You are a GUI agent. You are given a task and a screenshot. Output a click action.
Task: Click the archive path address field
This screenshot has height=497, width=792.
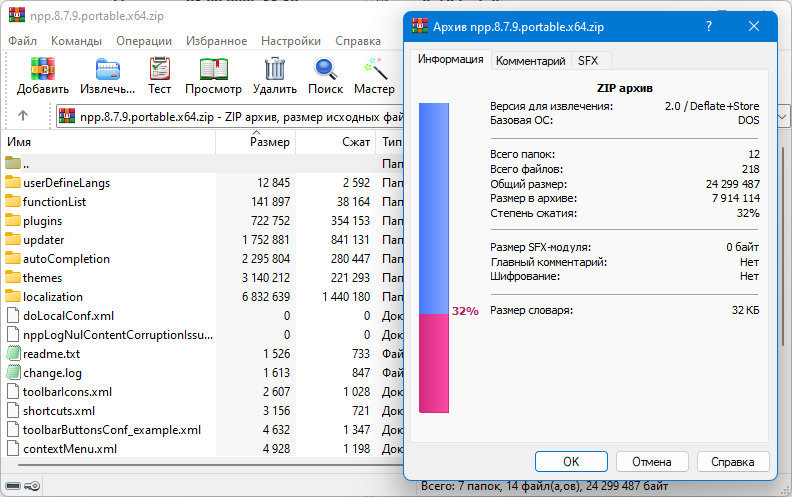(x=230, y=117)
